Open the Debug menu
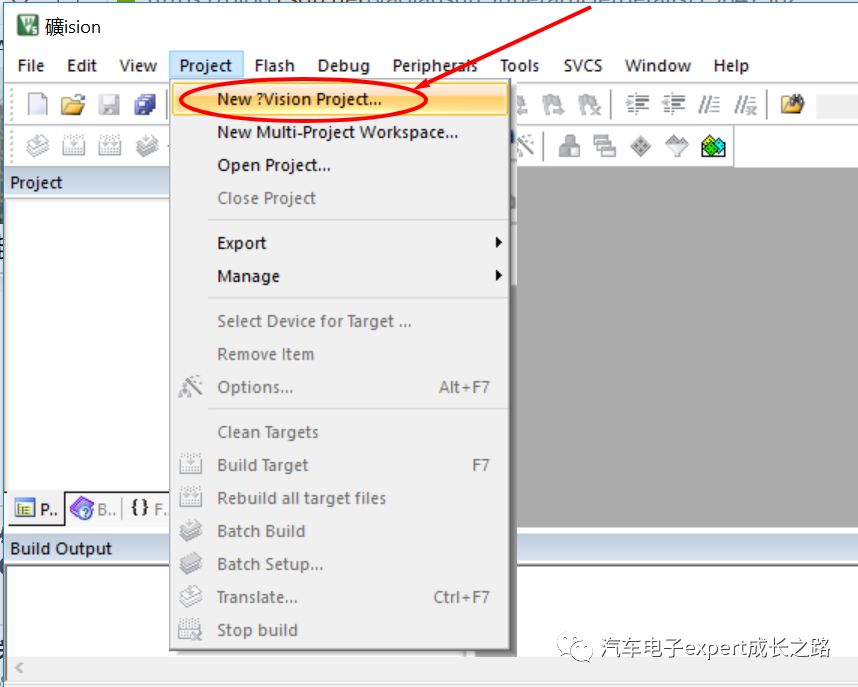 (x=344, y=66)
